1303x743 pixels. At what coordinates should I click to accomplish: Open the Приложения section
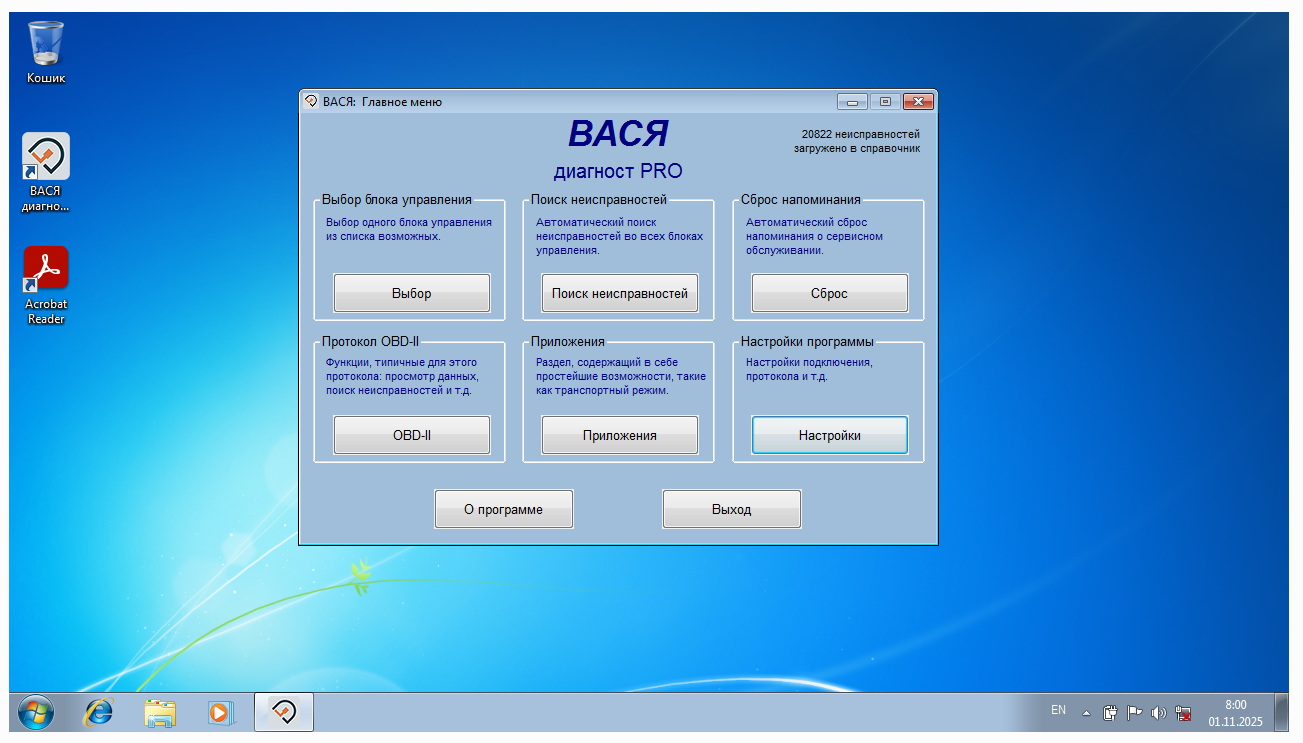click(x=619, y=435)
